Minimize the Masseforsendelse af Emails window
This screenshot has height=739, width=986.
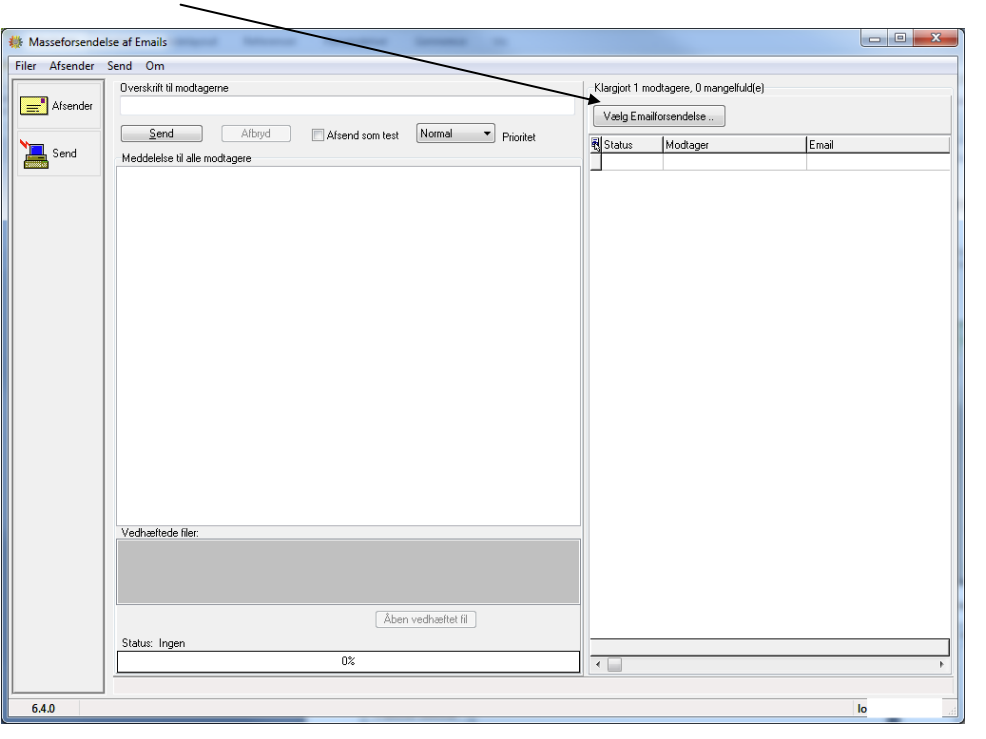tap(874, 38)
